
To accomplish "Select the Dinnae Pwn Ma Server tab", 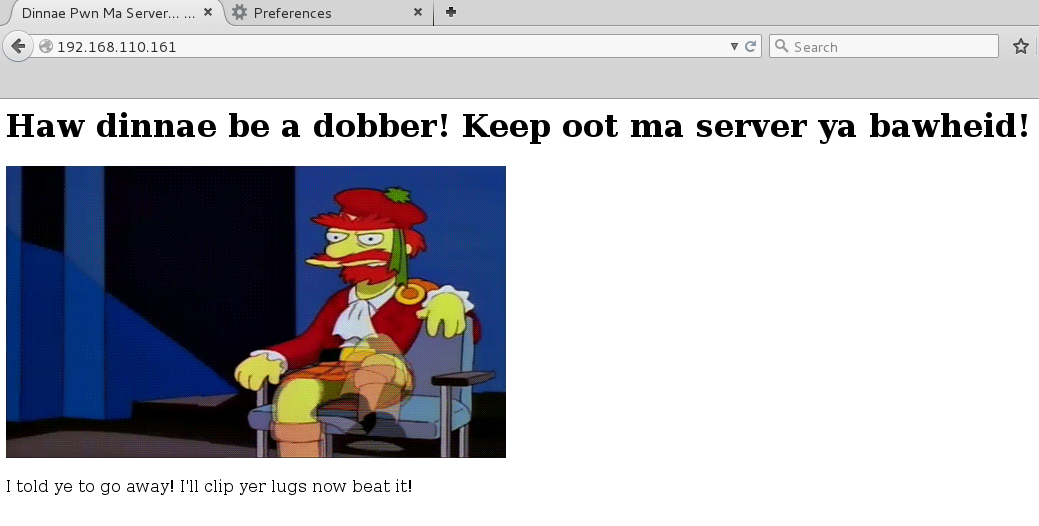I will (x=105, y=13).
